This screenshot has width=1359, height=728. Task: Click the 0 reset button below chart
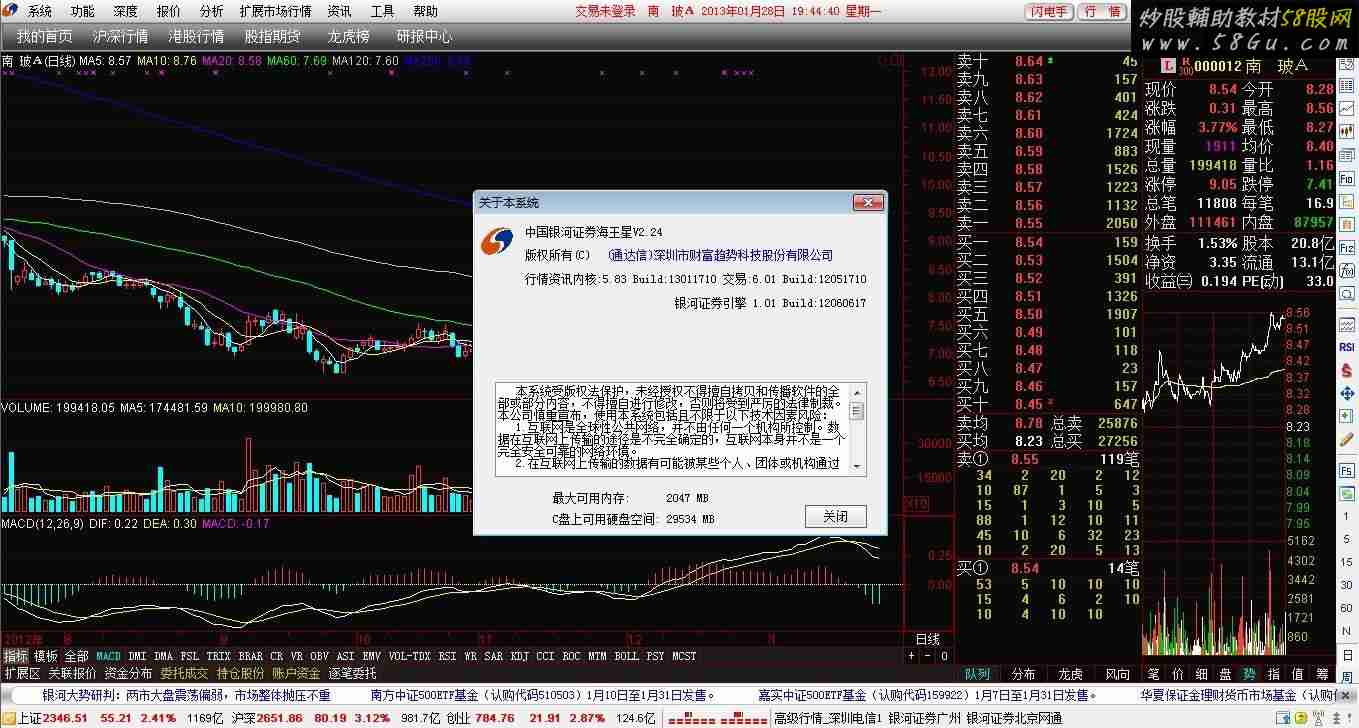pyautogui.click(x=944, y=656)
